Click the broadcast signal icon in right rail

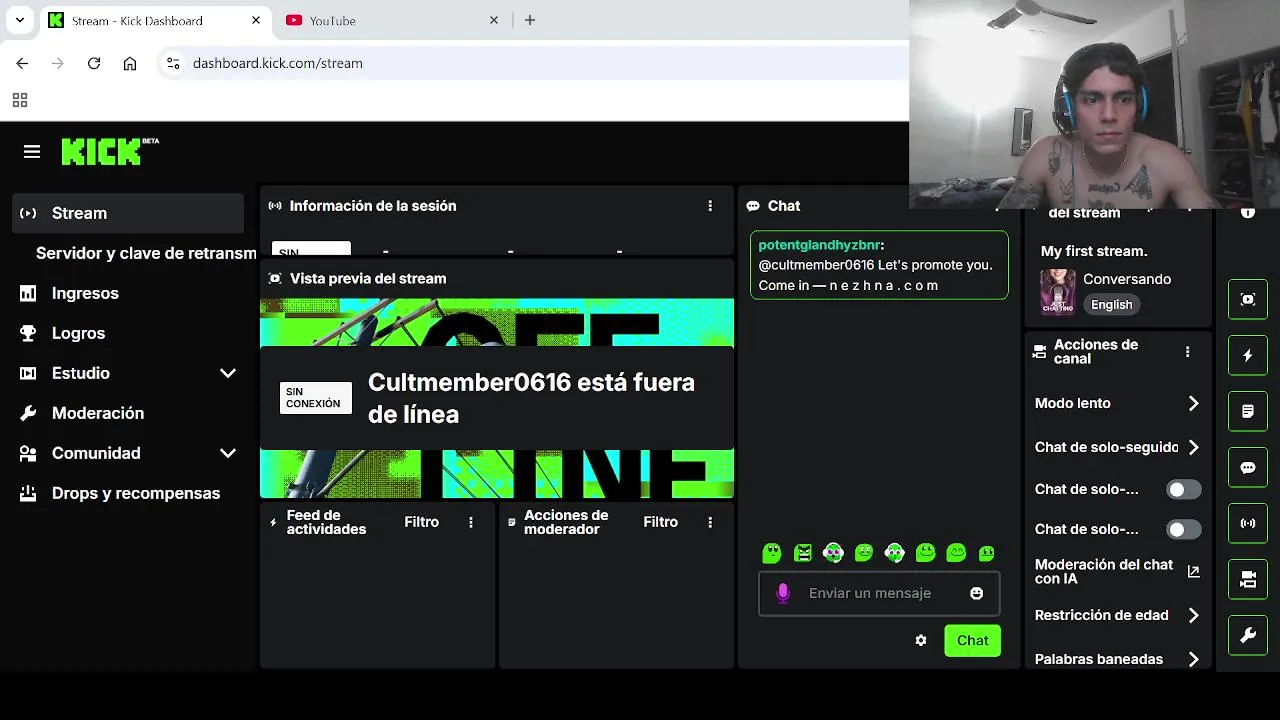pyautogui.click(x=1248, y=523)
